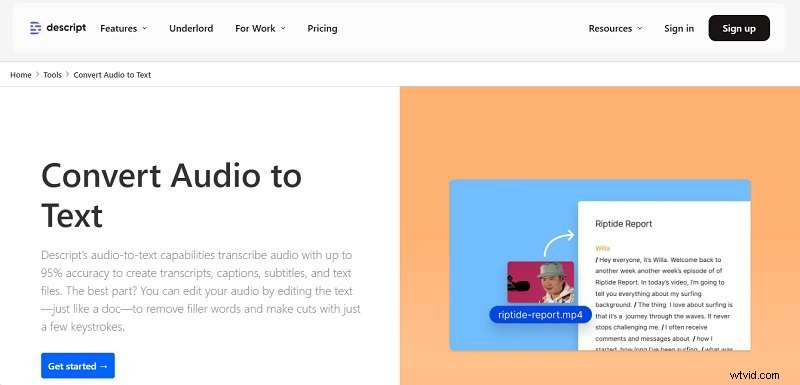Expand the Resources dropdown
Viewport: 800px width, 385px height.
[615, 29]
